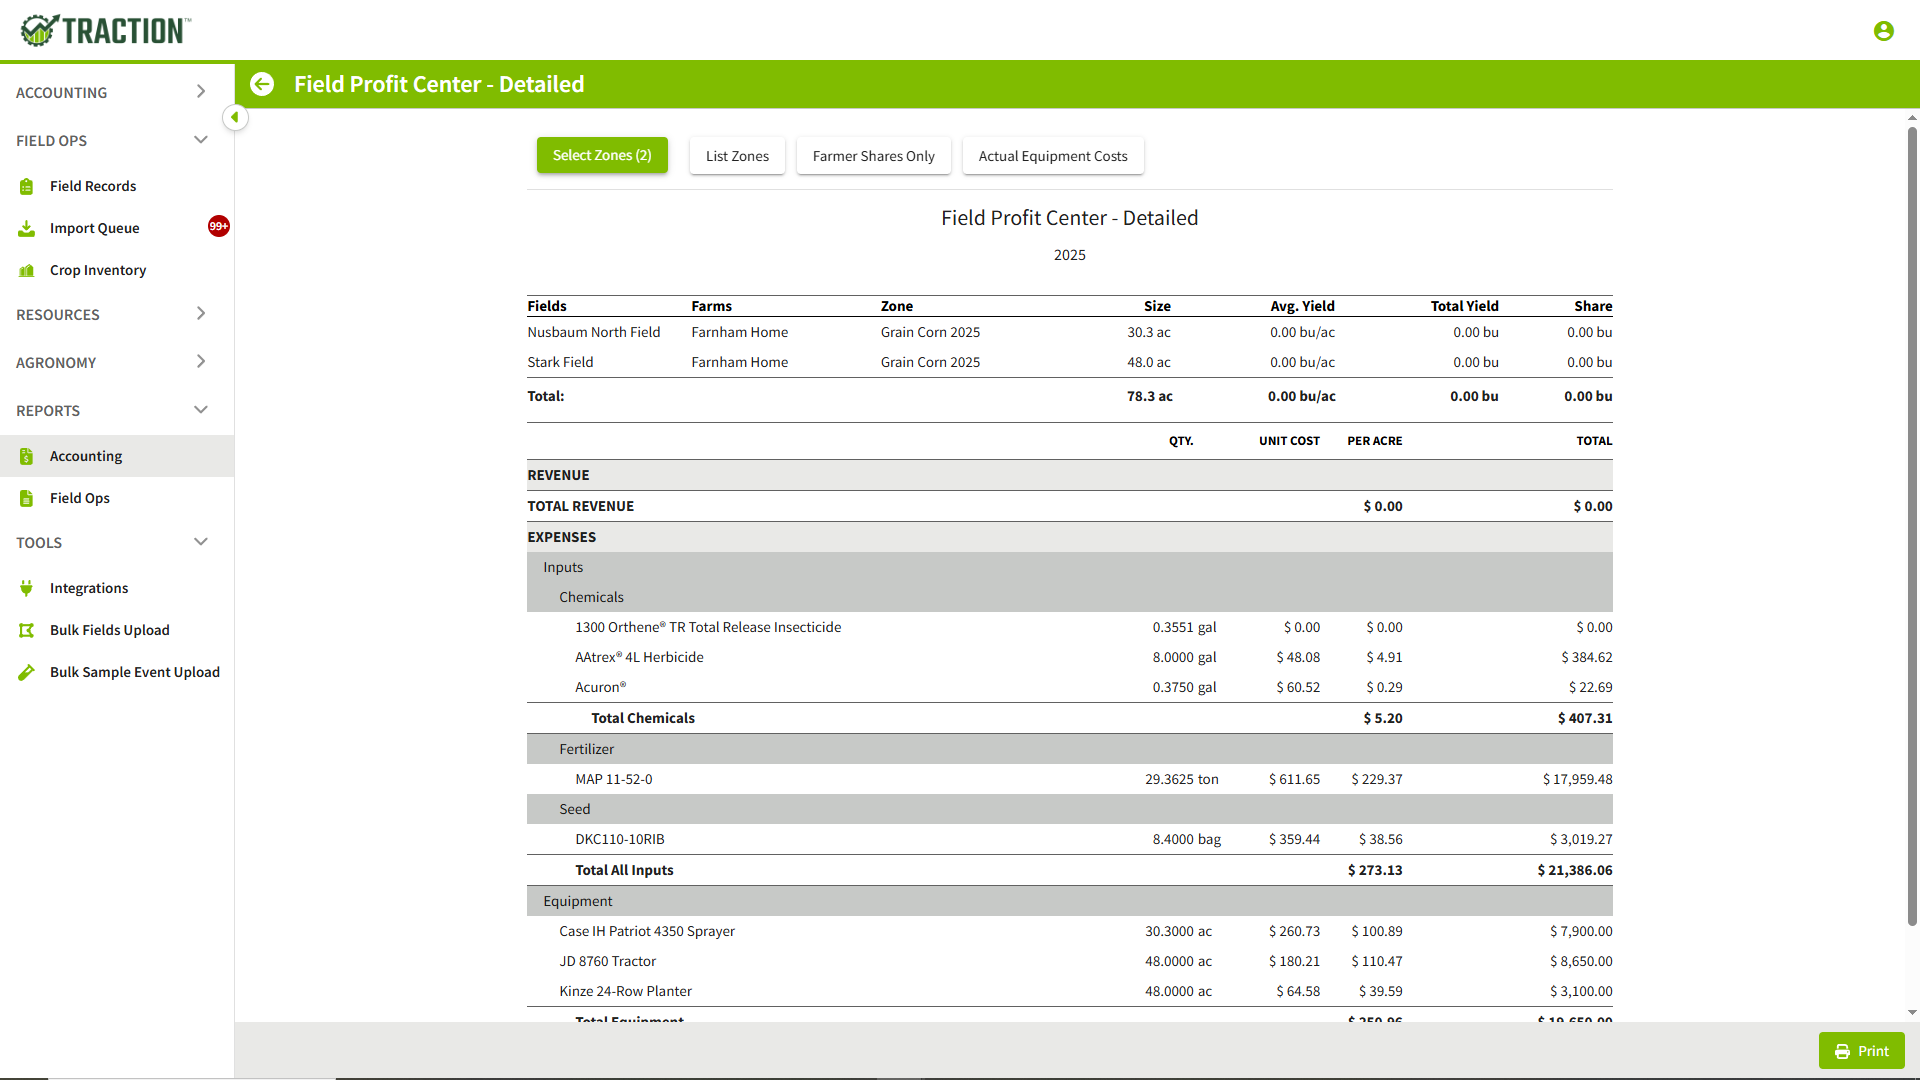Screen dimensions: 1920x1080
Task: Toggle List Zones view
Action: point(737,156)
